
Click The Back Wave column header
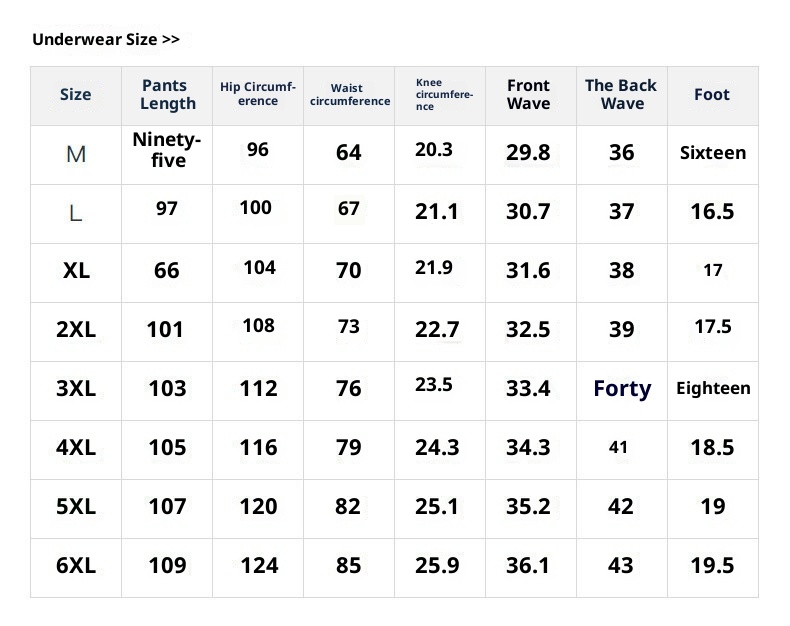point(621,95)
